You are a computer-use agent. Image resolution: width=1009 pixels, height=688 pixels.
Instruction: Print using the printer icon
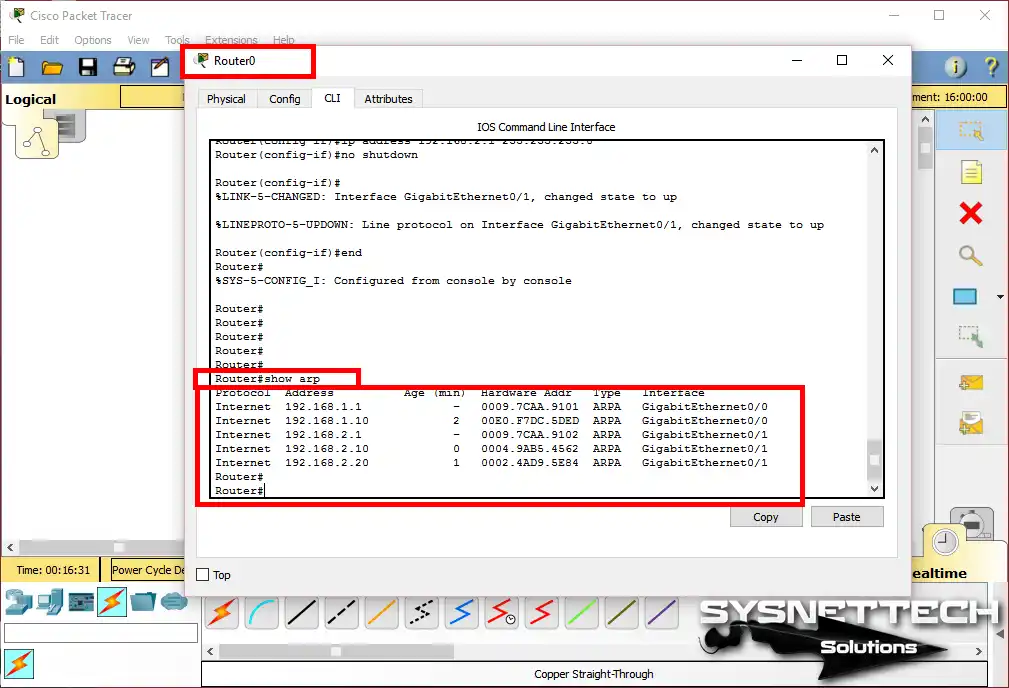point(124,67)
